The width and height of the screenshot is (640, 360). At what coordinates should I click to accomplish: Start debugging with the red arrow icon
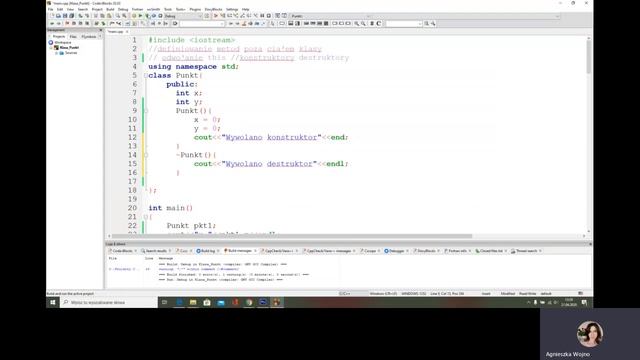(x=216, y=16)
